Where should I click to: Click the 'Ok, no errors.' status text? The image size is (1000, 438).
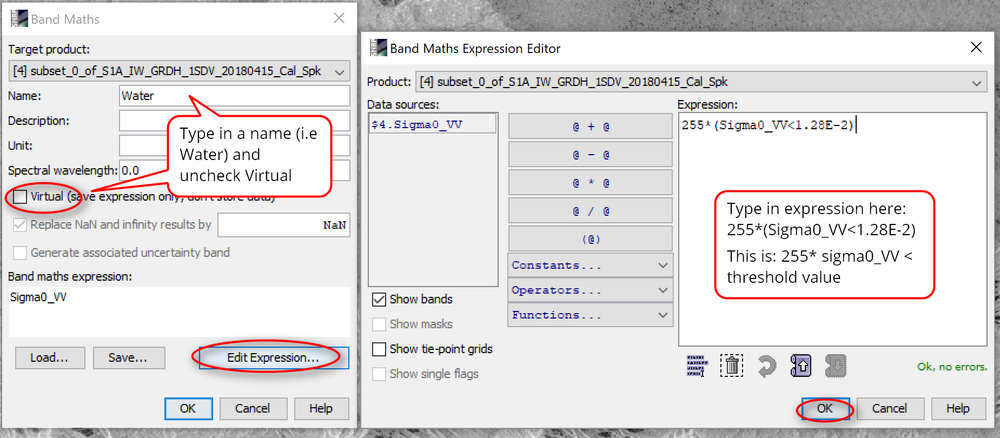tap(951, 367)
